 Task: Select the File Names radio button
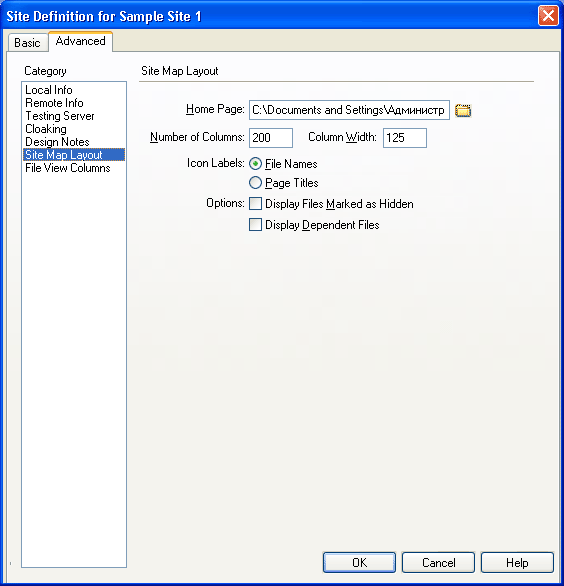[x=255, y=164]
